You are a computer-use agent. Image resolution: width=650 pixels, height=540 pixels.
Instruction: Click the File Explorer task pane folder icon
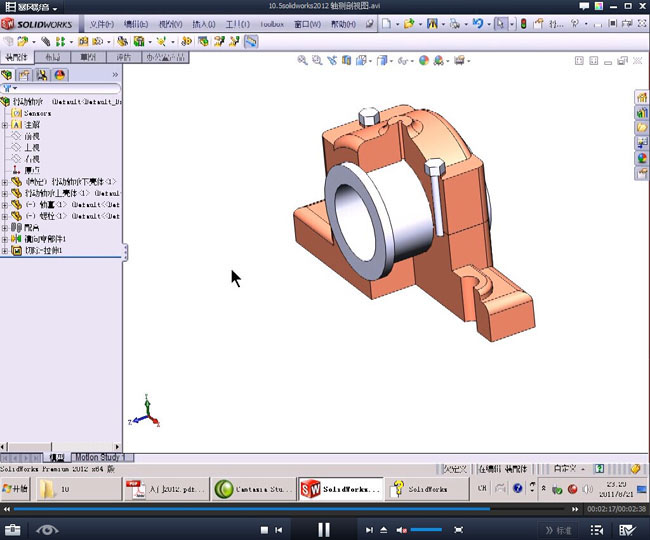(x=642, y=127)
